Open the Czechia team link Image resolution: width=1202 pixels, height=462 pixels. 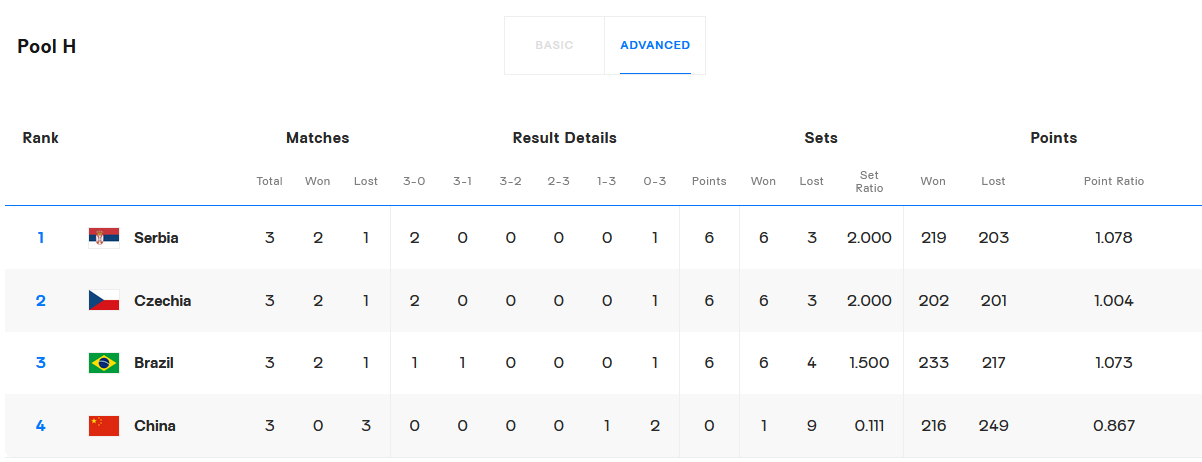[162, 301]
